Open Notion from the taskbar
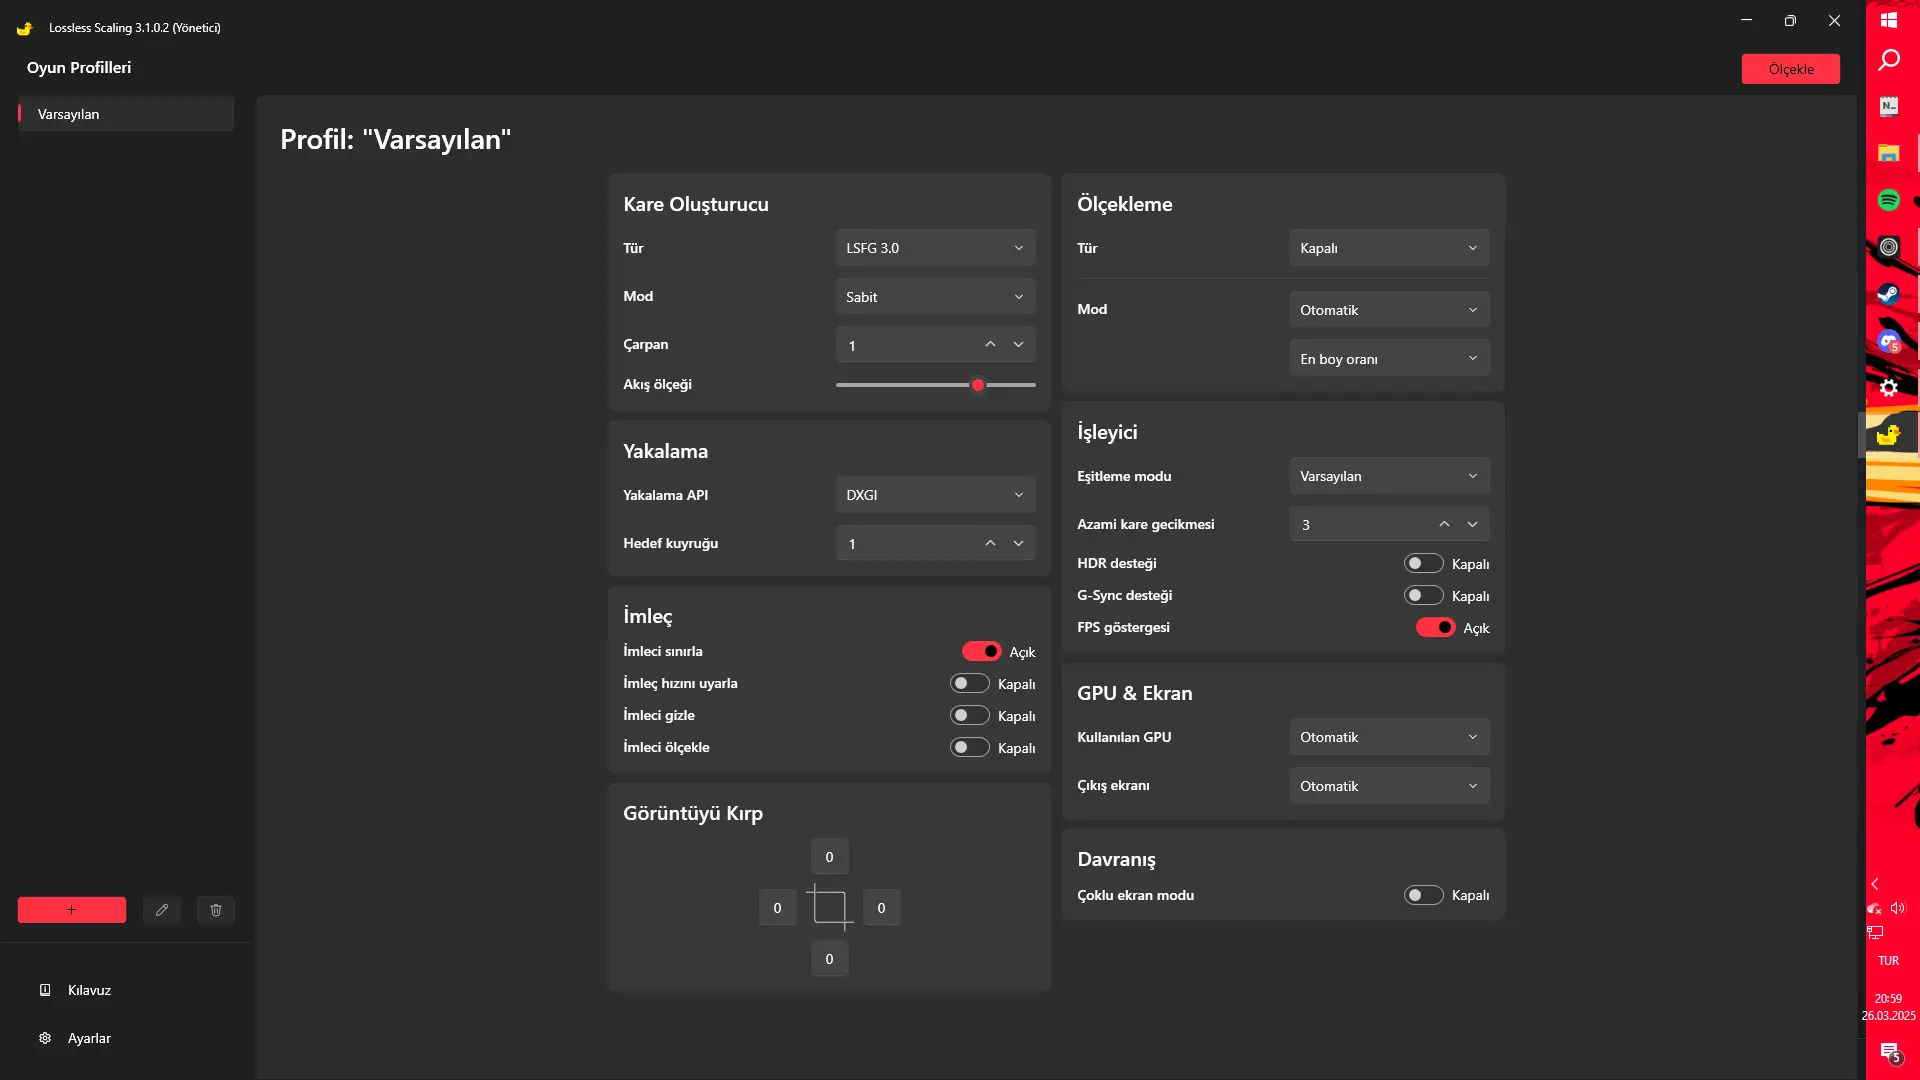This screenshot has width=1920, height=1080. [1889, 106]
